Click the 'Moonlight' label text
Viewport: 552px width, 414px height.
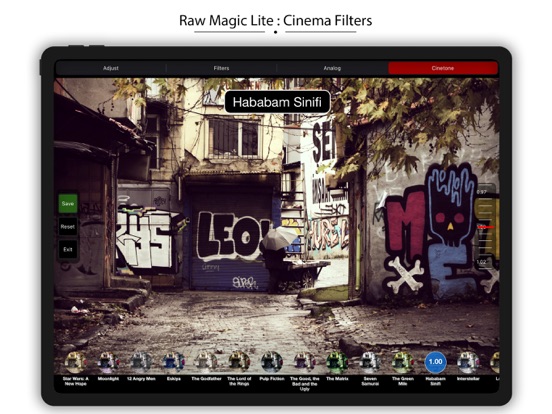pos(108,379)
